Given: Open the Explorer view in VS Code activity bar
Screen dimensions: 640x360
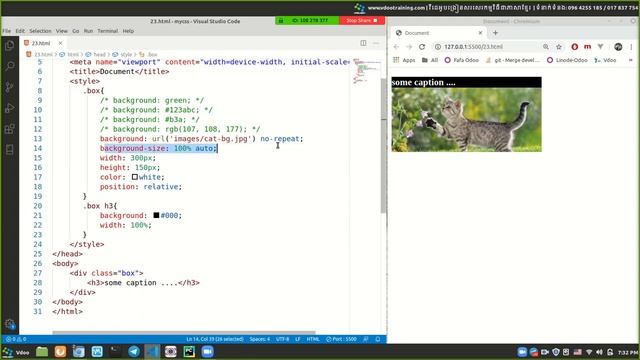Looking at the screenshot, I should [10, 45].
